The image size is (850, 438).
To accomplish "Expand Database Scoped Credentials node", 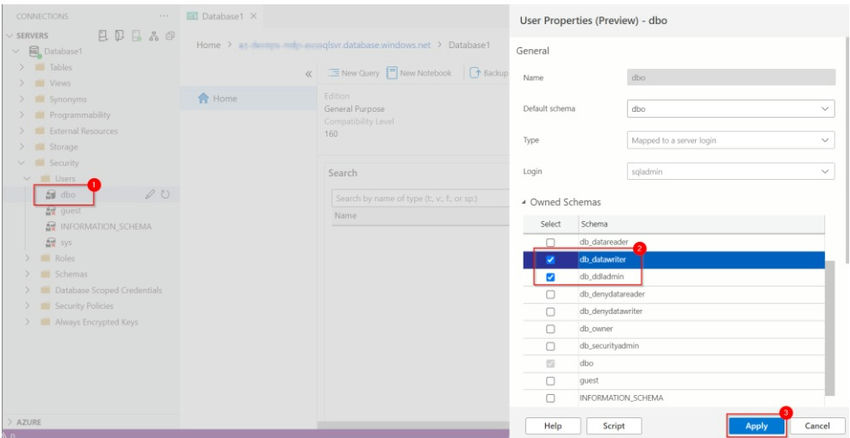I will click(x=28, y=290).
